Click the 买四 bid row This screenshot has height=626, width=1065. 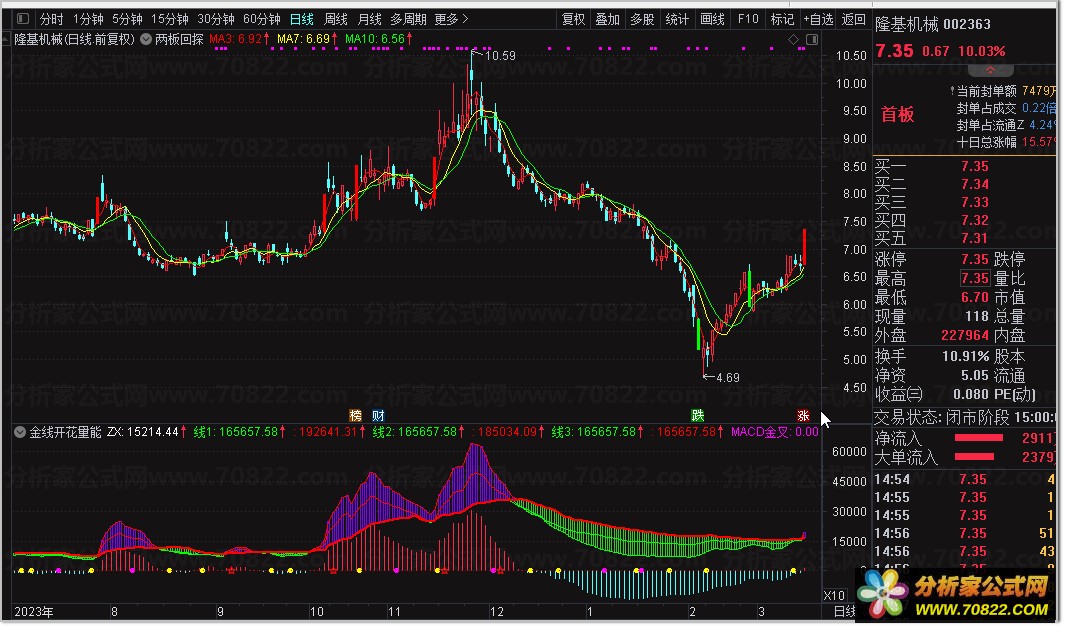966,220
